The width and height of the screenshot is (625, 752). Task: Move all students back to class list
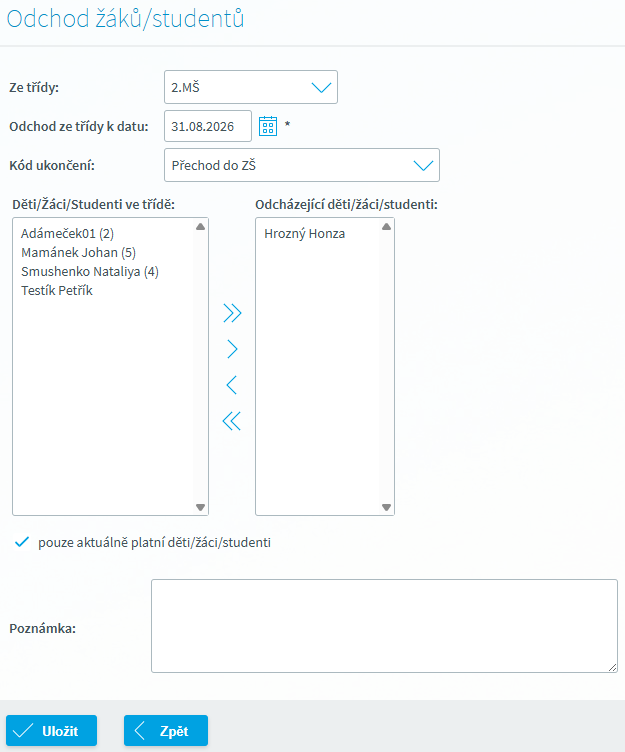[x=232, y=421]
